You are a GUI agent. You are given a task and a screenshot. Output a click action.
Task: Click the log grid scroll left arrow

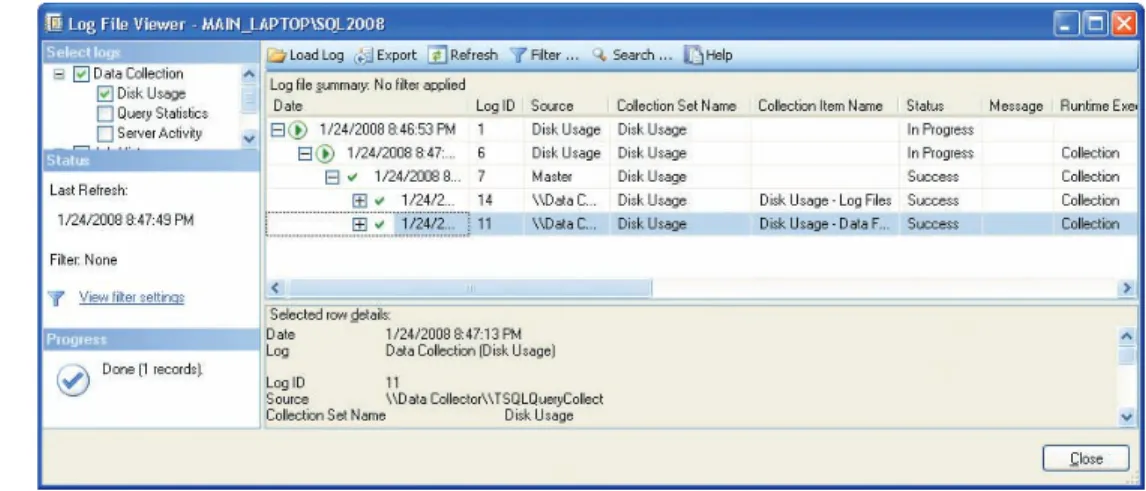(x=276, y=289)
